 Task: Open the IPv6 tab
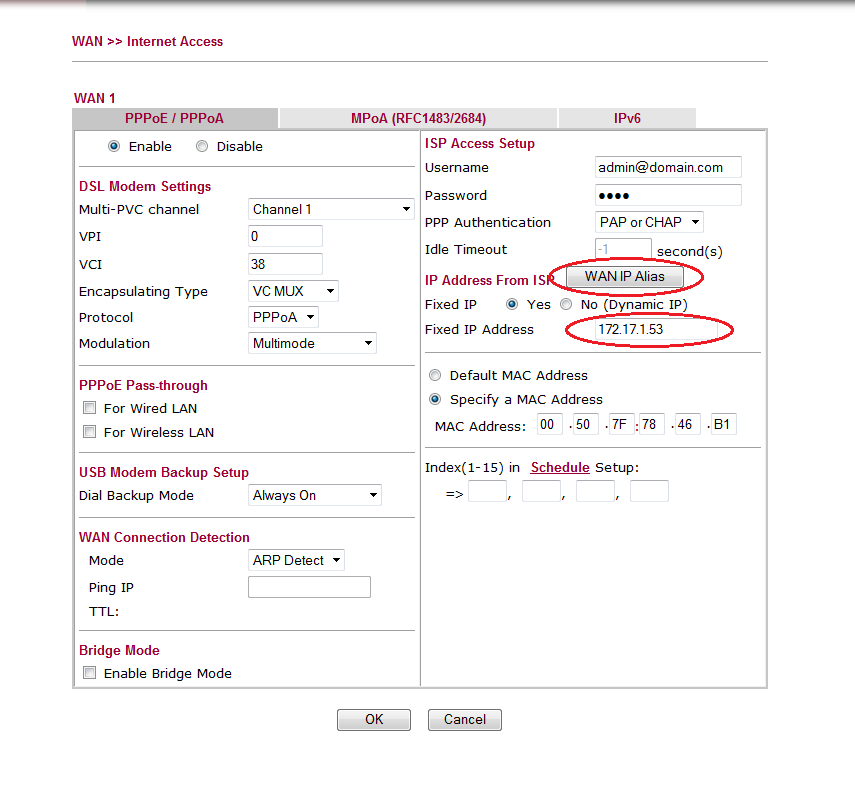[x=627, y=118]
